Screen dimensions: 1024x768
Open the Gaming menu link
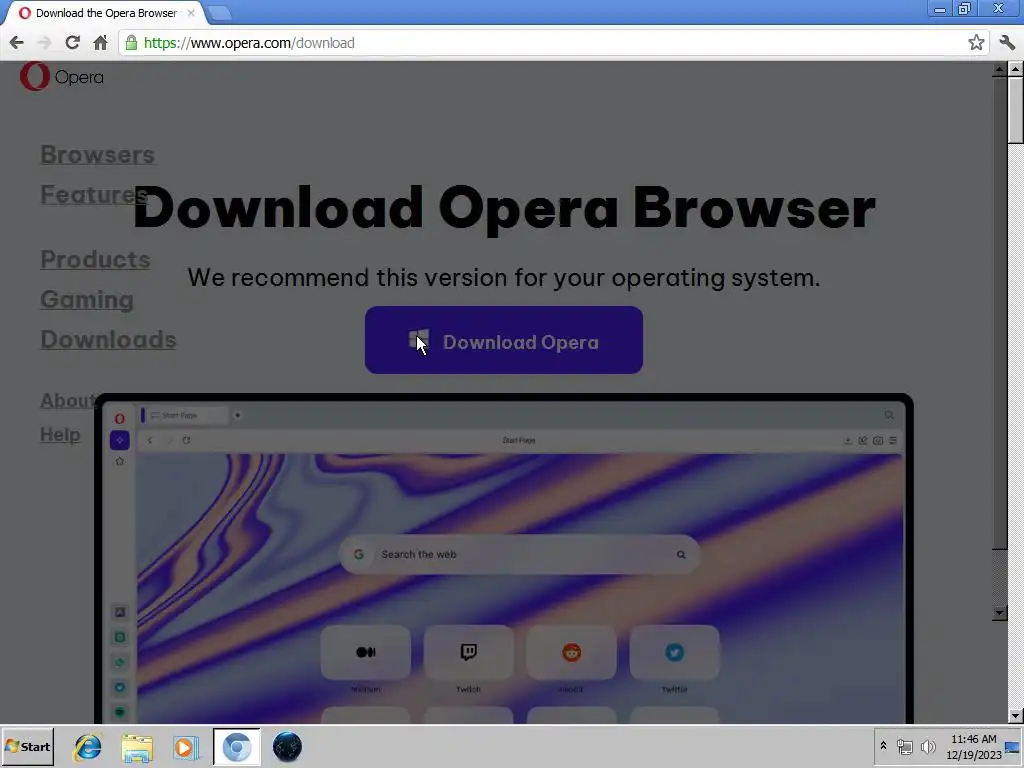coord(87,299)
